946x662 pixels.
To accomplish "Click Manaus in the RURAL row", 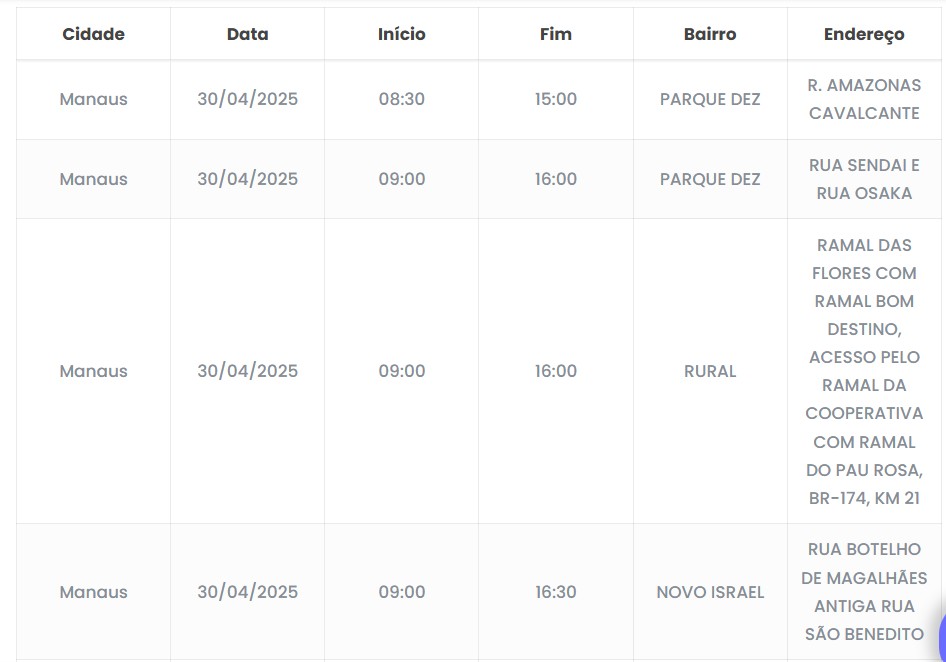I will coord(93,371).
